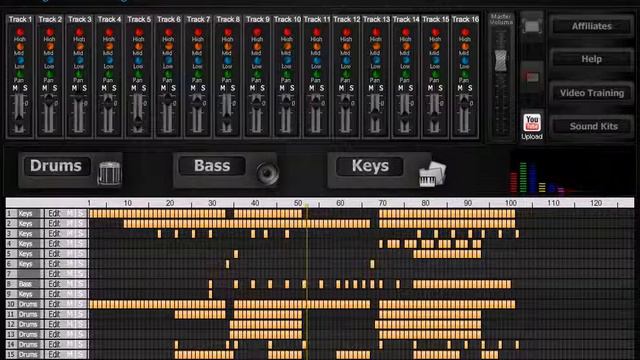Image resolution: width=640 pixels, height=360 pixels.
Task: Open Video Training
Action: 592,93
